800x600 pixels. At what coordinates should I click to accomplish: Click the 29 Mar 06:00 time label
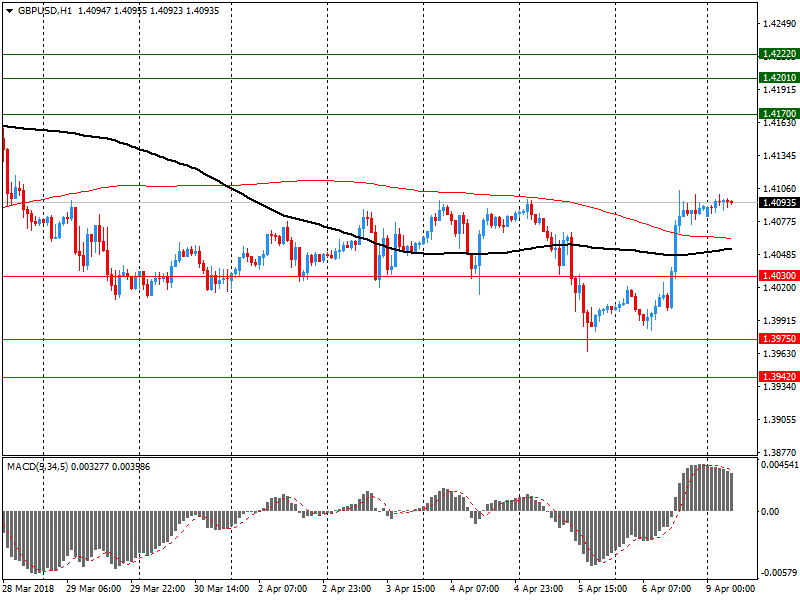tap(93, 589)
